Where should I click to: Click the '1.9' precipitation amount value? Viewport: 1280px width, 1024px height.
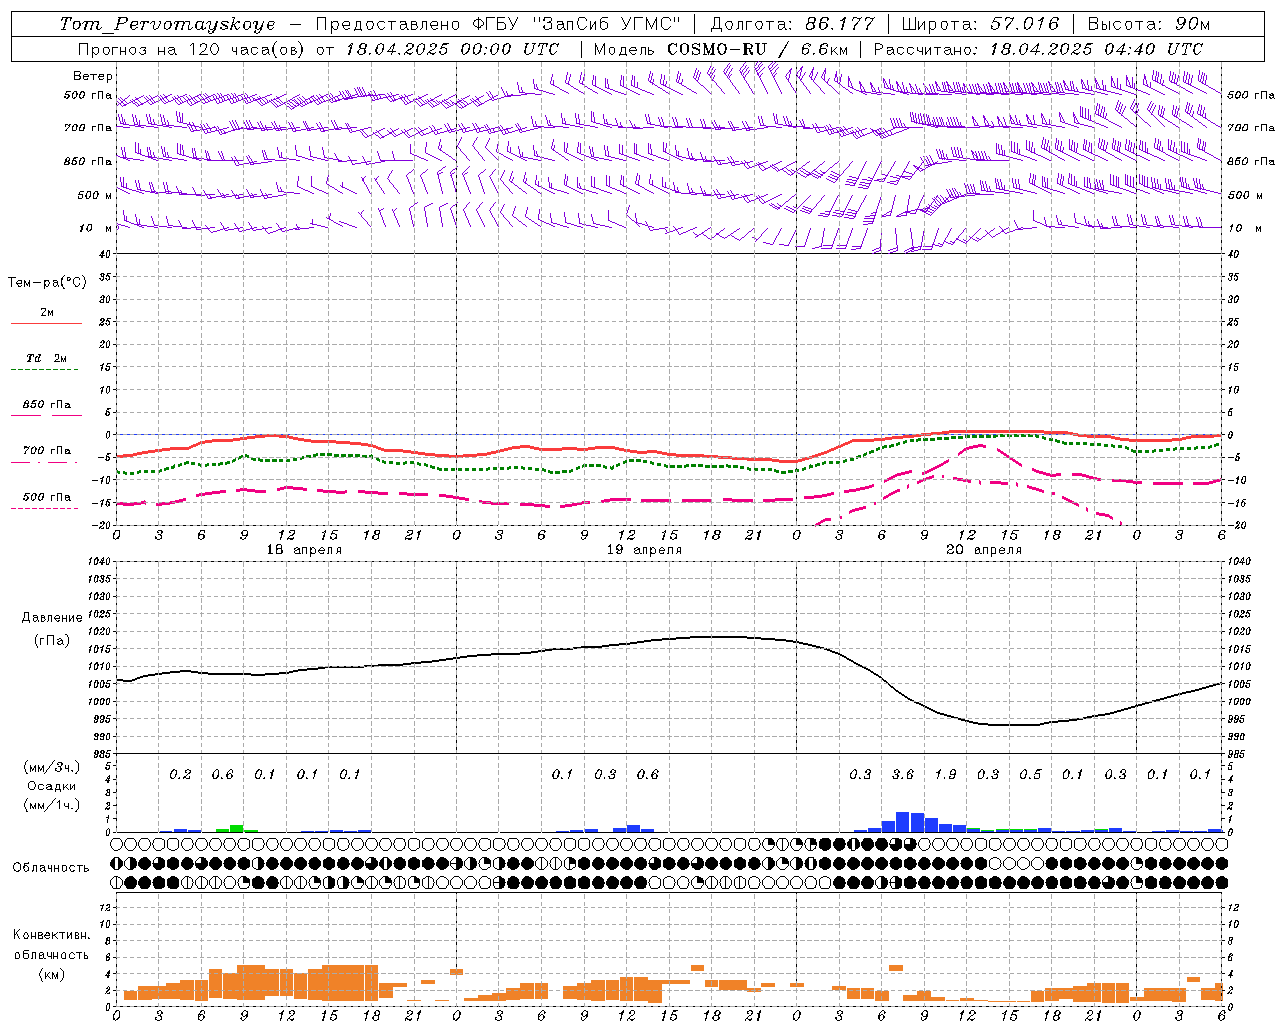(x=945, y=774)
